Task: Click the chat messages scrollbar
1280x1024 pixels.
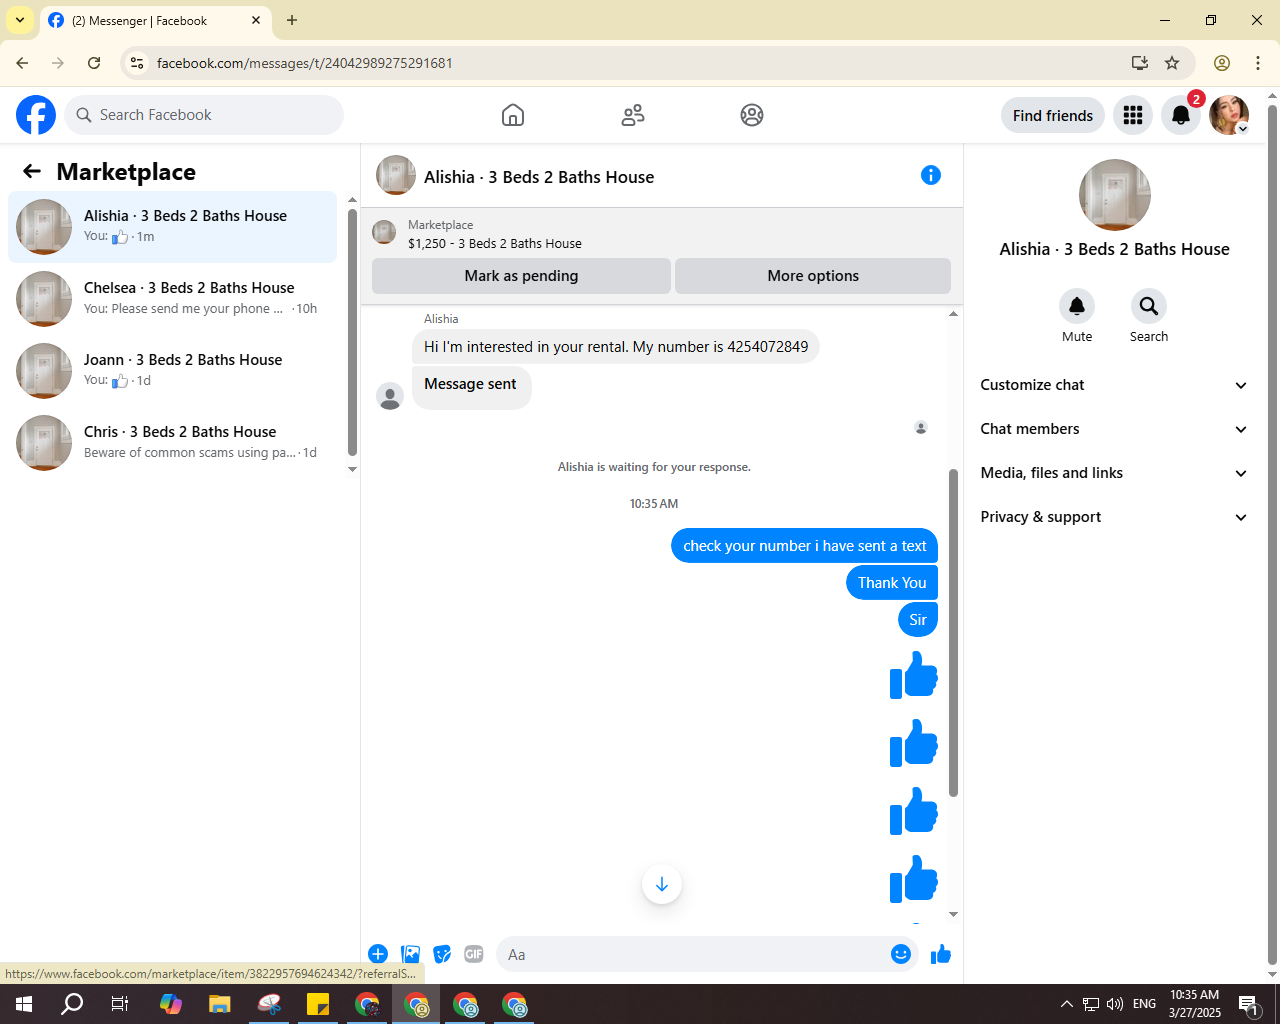Action: pos(953,632)
